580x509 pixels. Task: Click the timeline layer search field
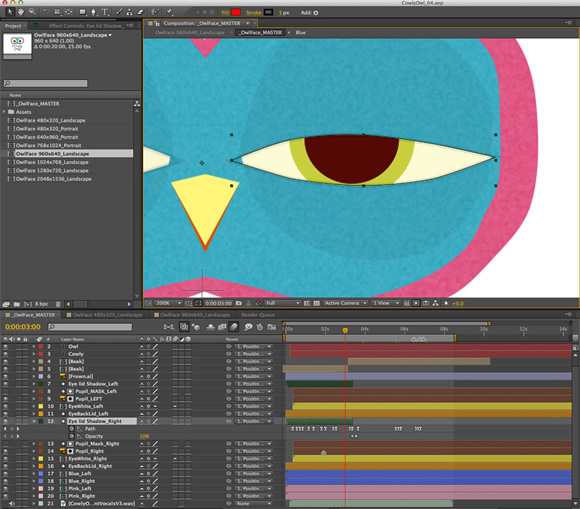tap(90, 327)
